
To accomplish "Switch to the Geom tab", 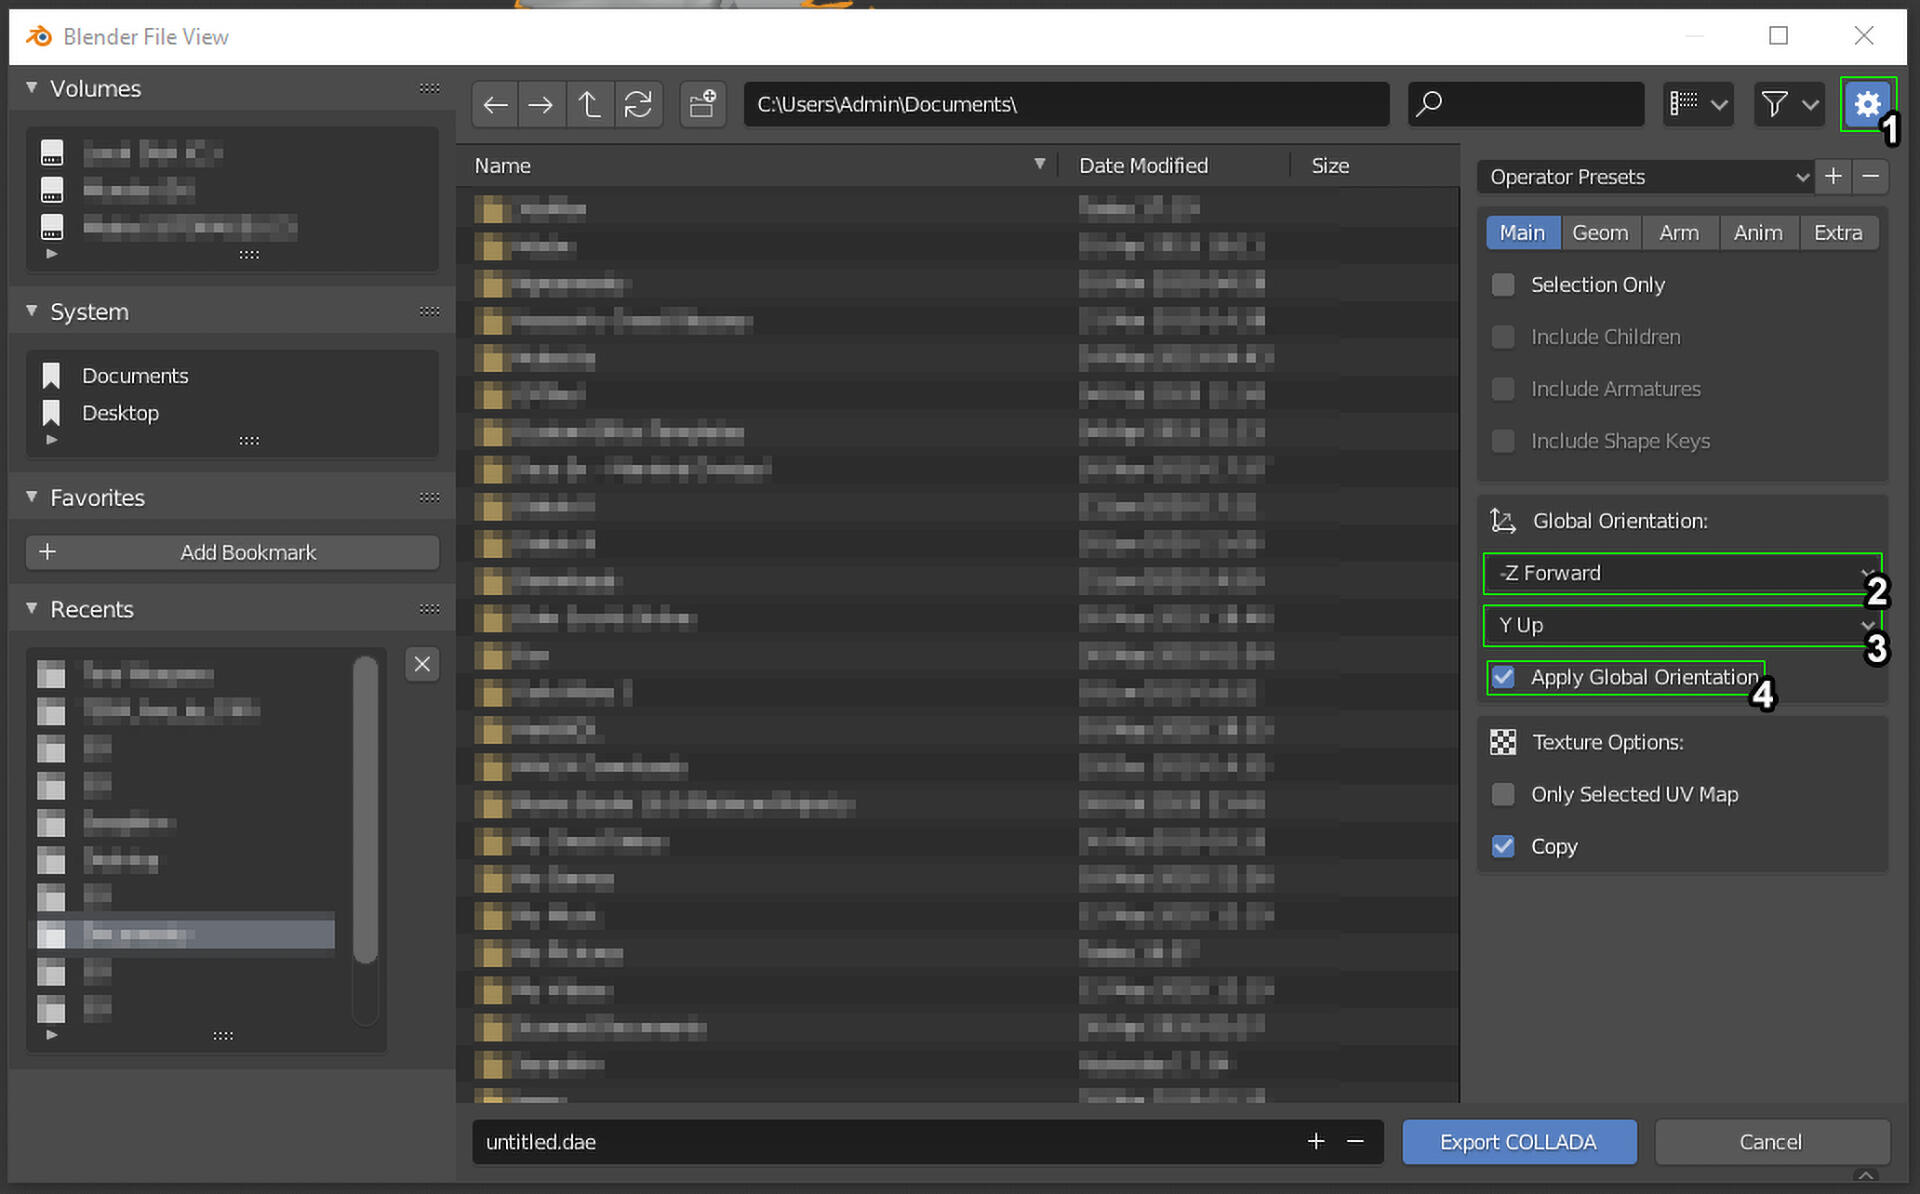I will [1599, 233].
